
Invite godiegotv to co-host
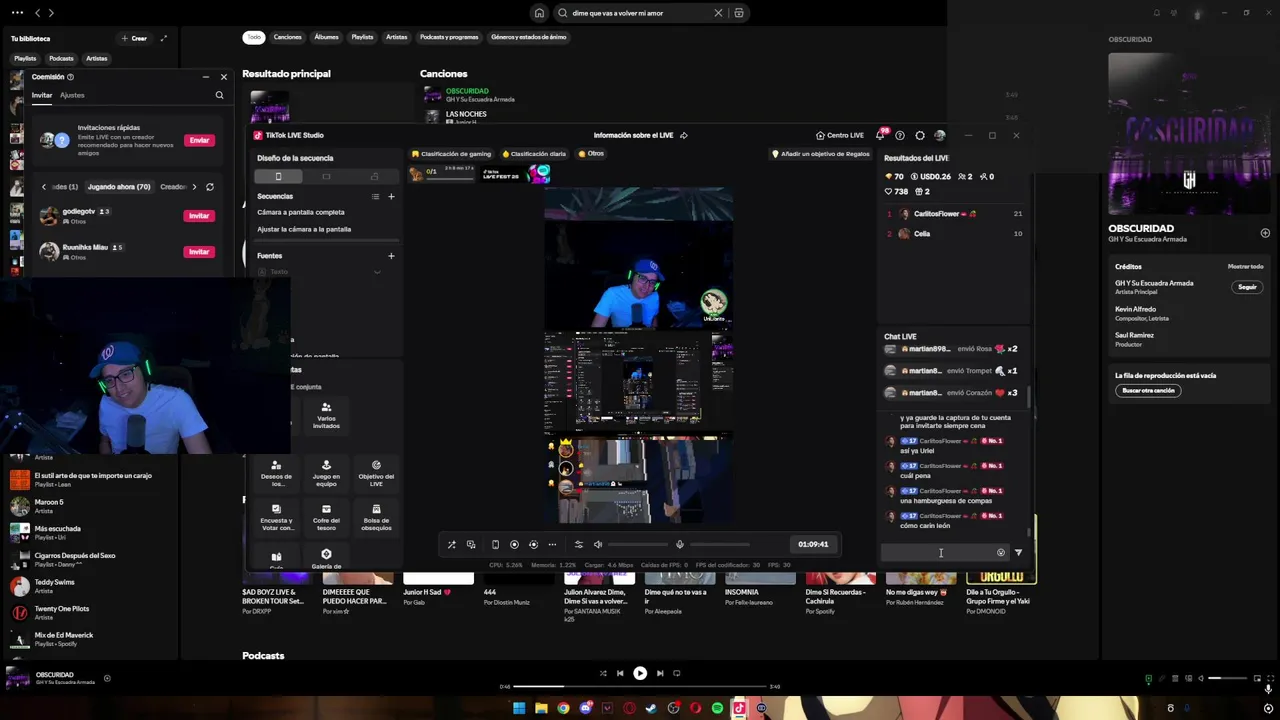[199, 216]
